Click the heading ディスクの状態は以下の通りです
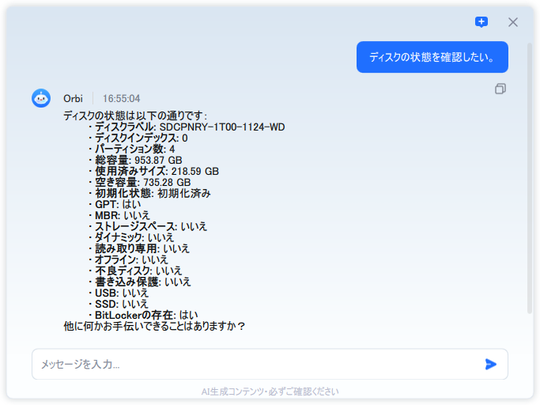This screenshot has height=405, width=540. coord(135,116)
